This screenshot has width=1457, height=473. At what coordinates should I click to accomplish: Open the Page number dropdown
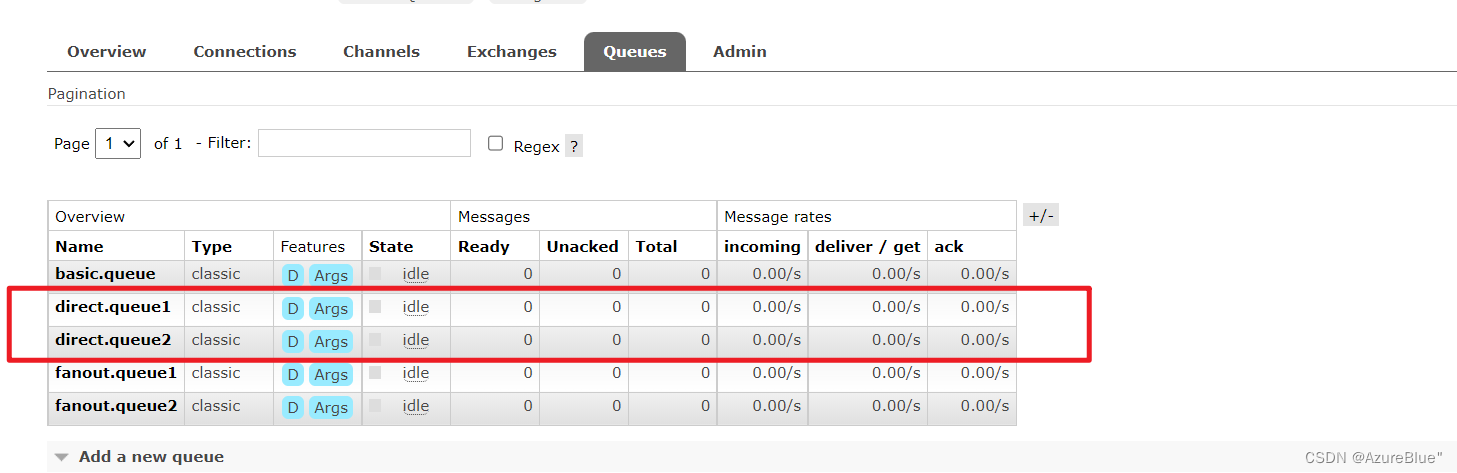pos(118,143)
